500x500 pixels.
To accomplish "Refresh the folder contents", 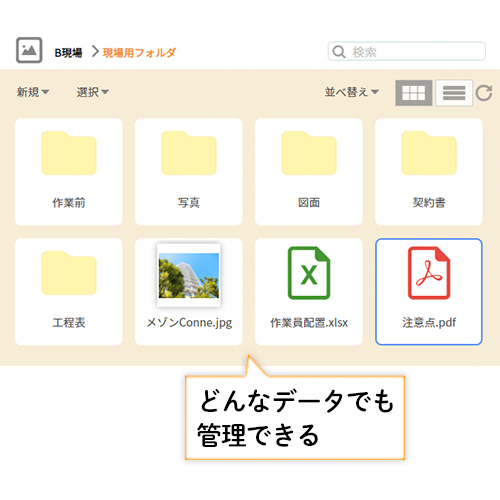I will click(484, 93).
